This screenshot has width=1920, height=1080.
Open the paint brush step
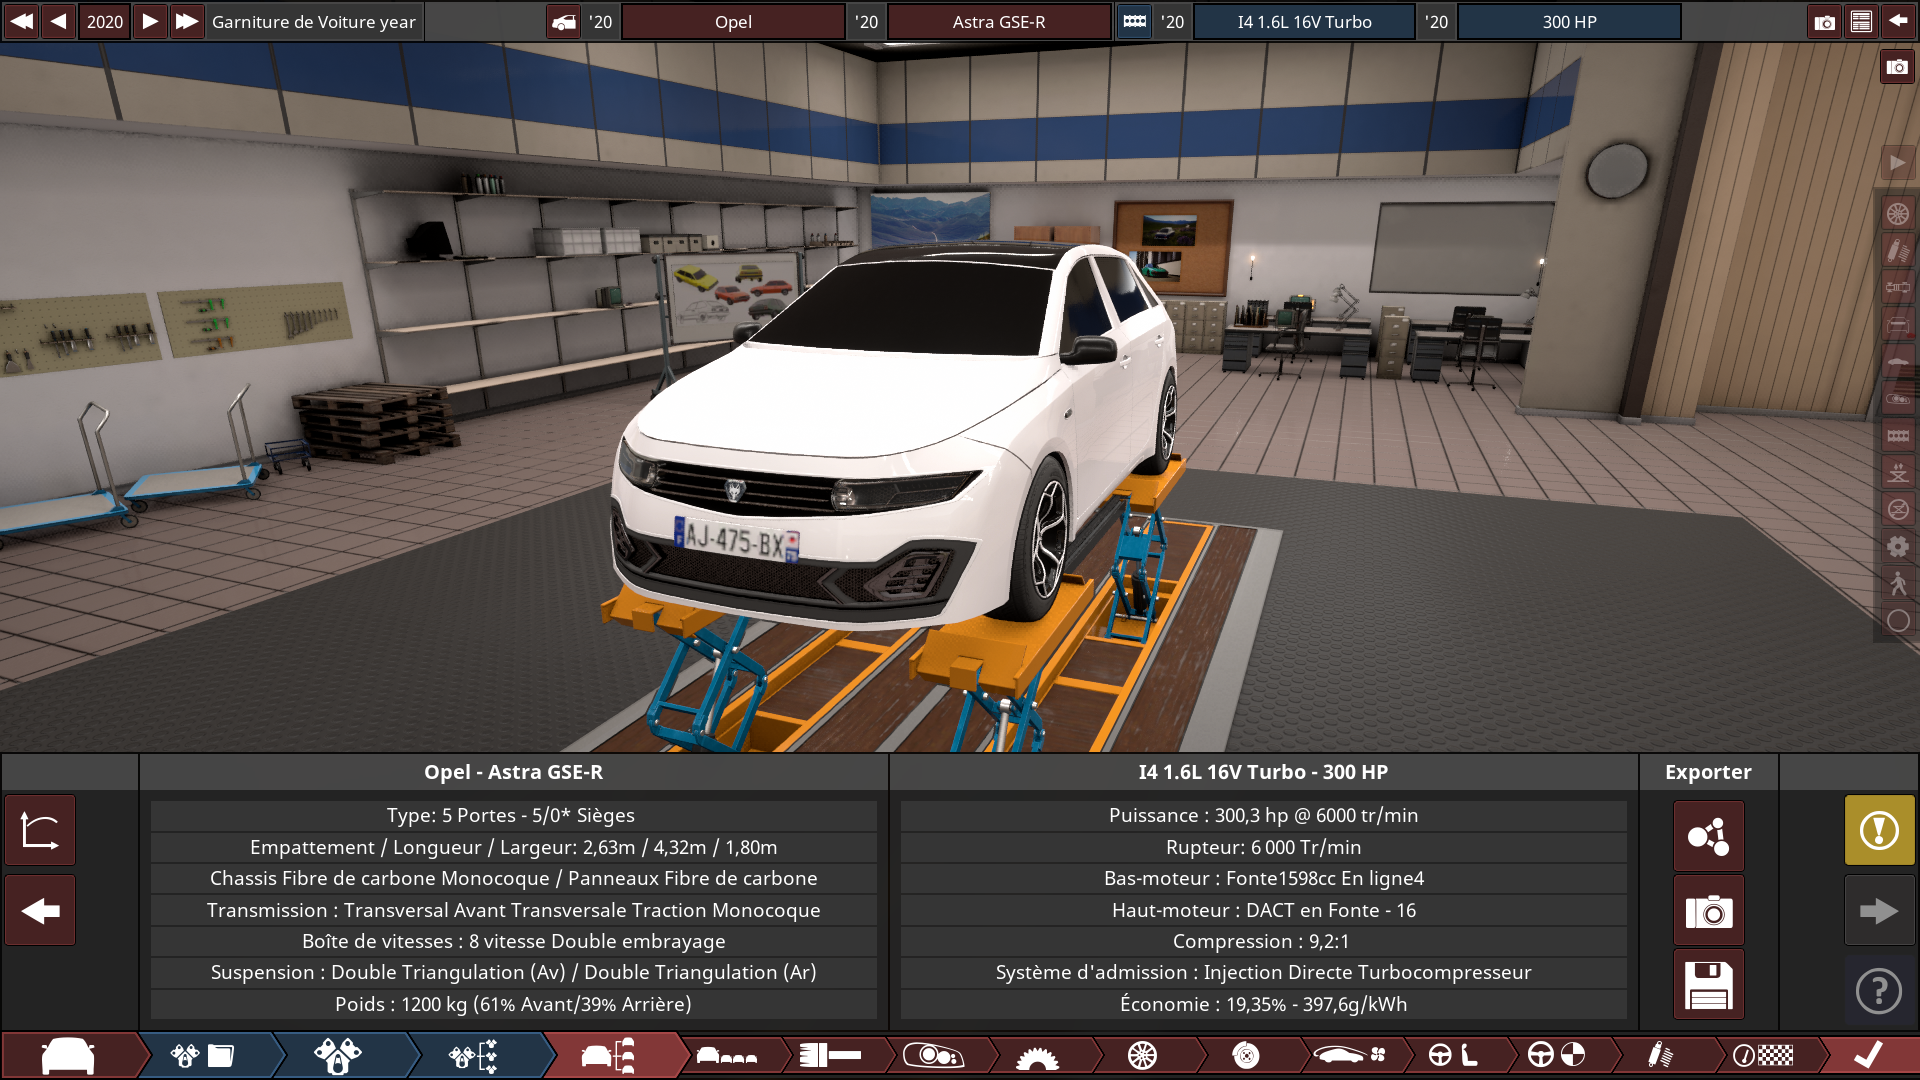[x=831, y=1056]
